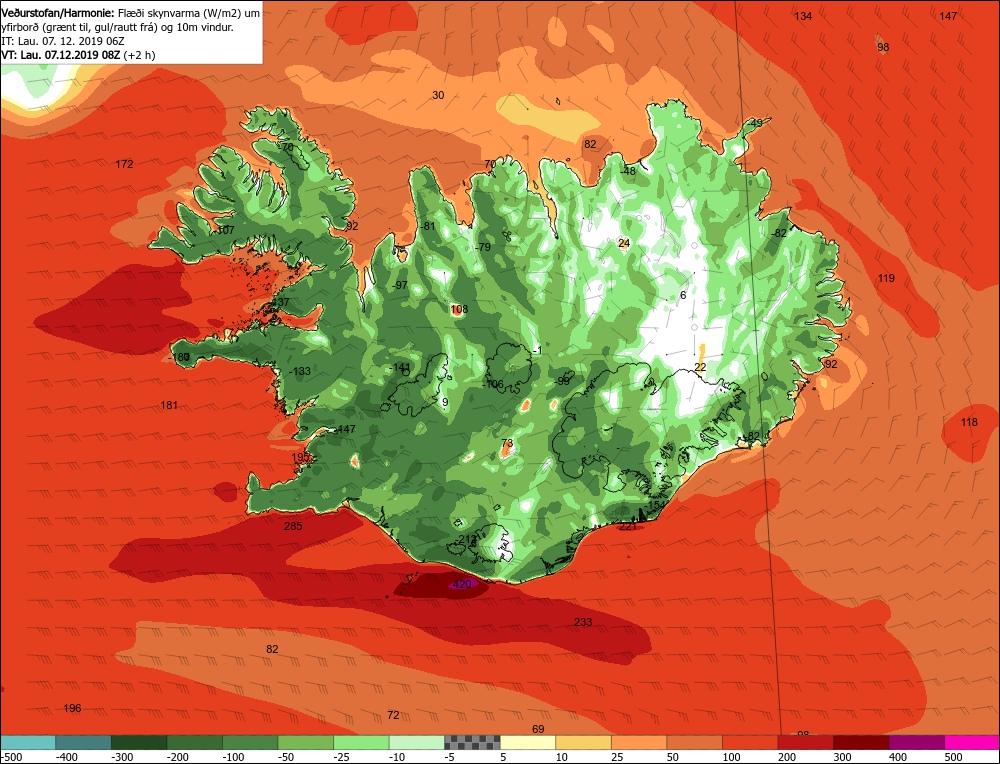Click the -133 value on the land

click(300, 371)
